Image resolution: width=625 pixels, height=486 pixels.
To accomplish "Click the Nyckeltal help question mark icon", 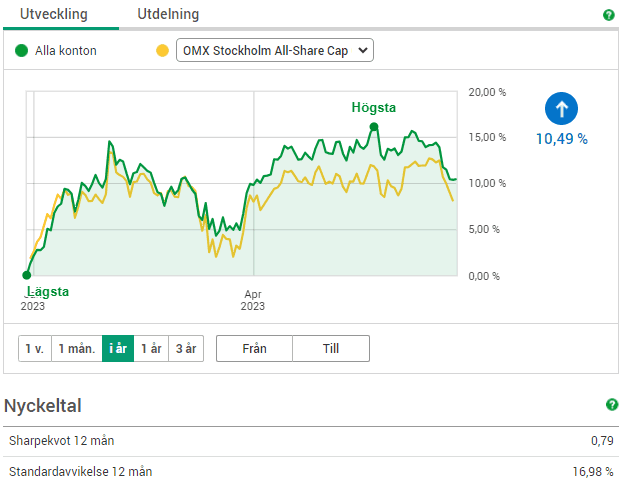I will (611, 405).
